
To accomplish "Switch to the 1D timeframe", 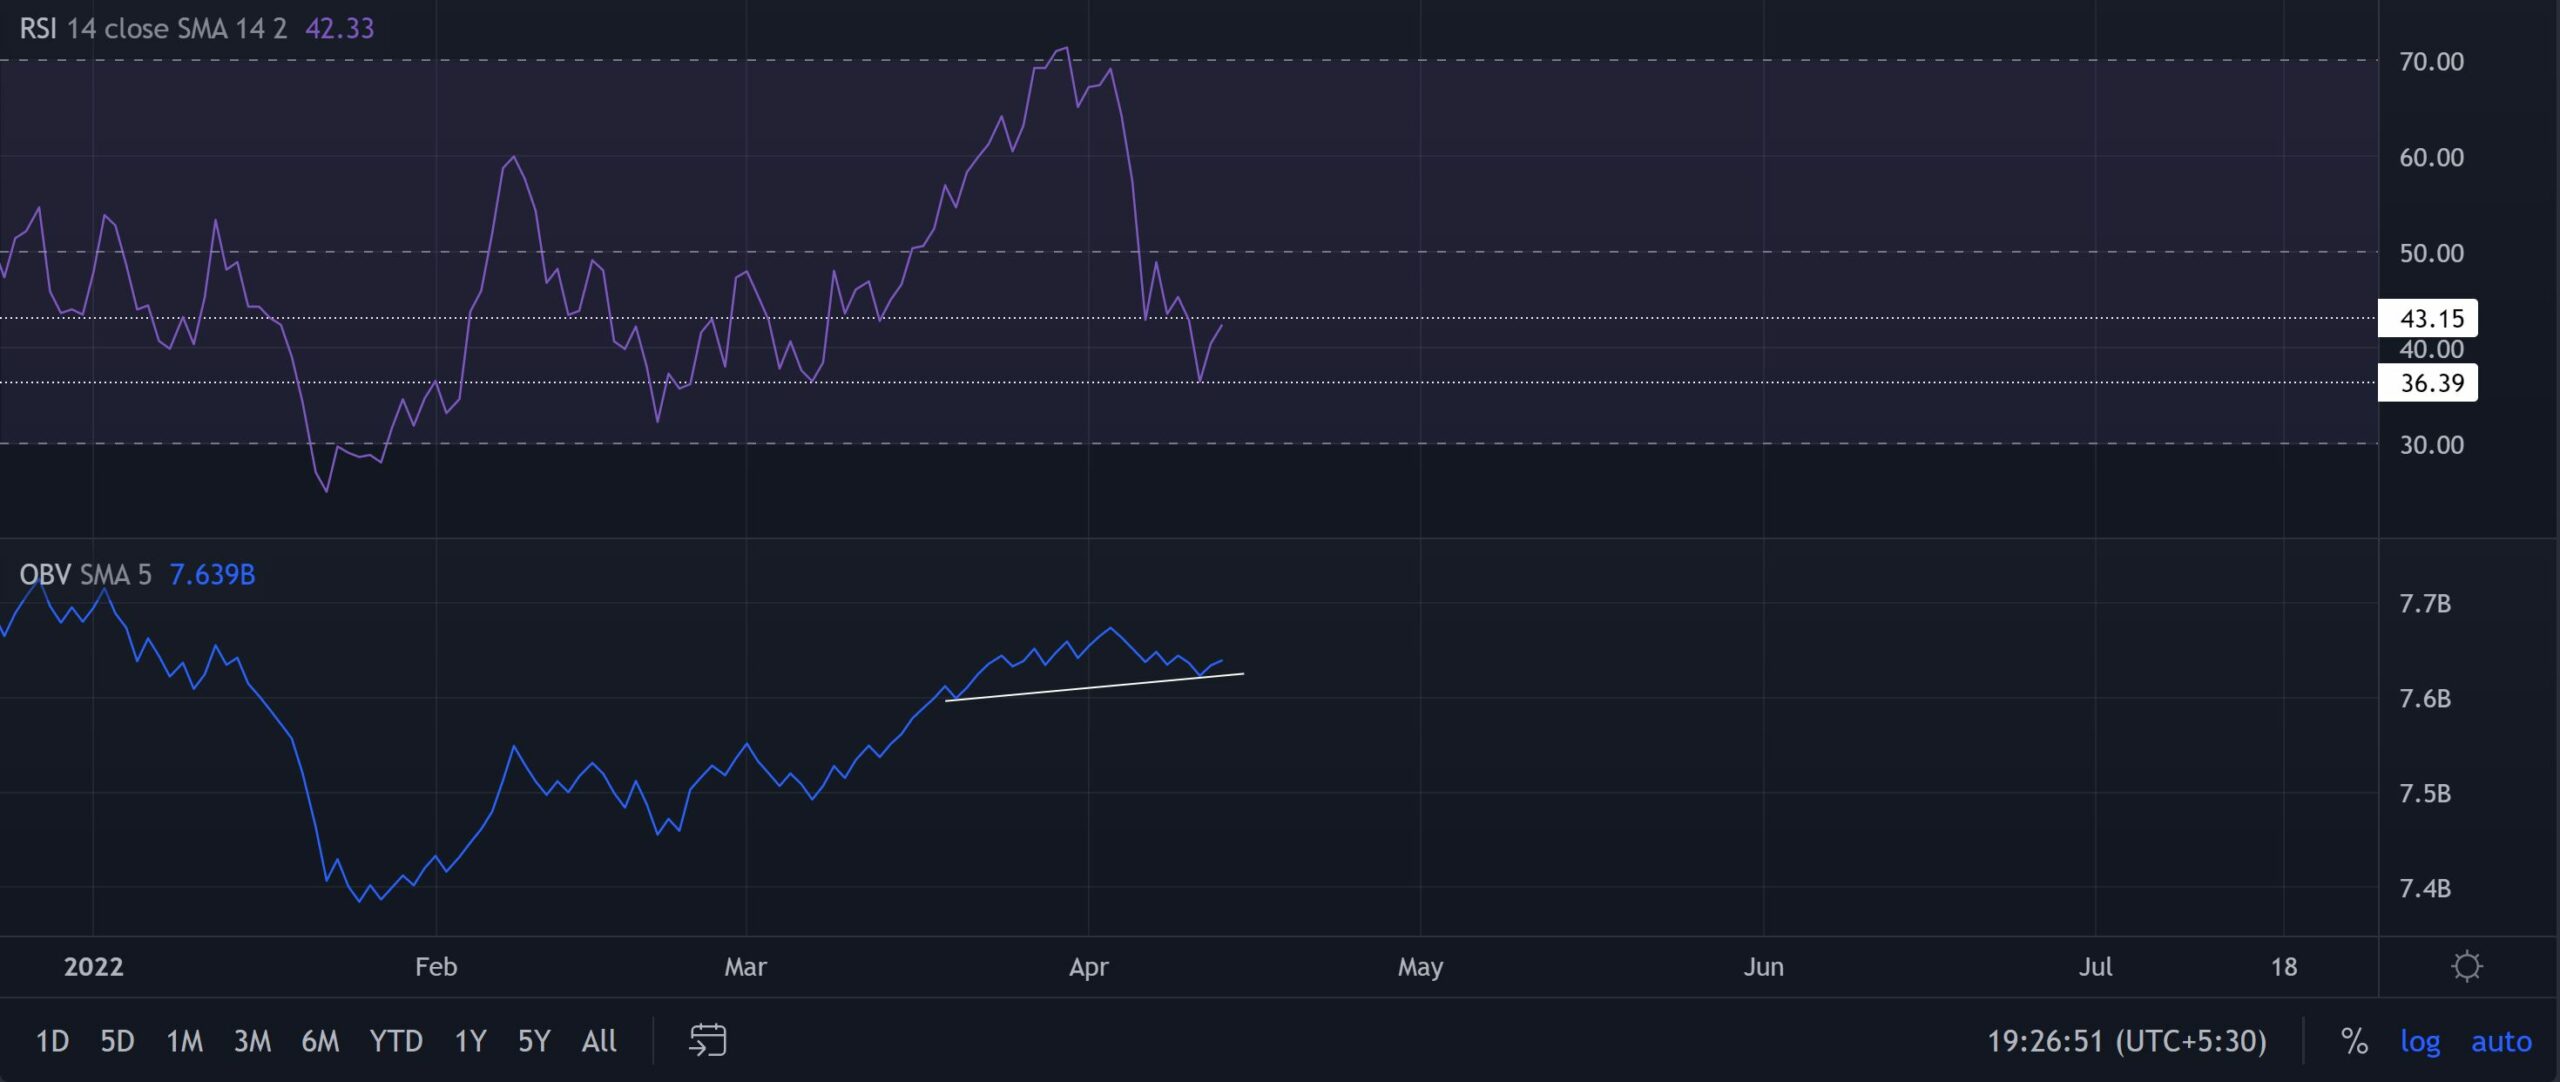I will 52,1040.
